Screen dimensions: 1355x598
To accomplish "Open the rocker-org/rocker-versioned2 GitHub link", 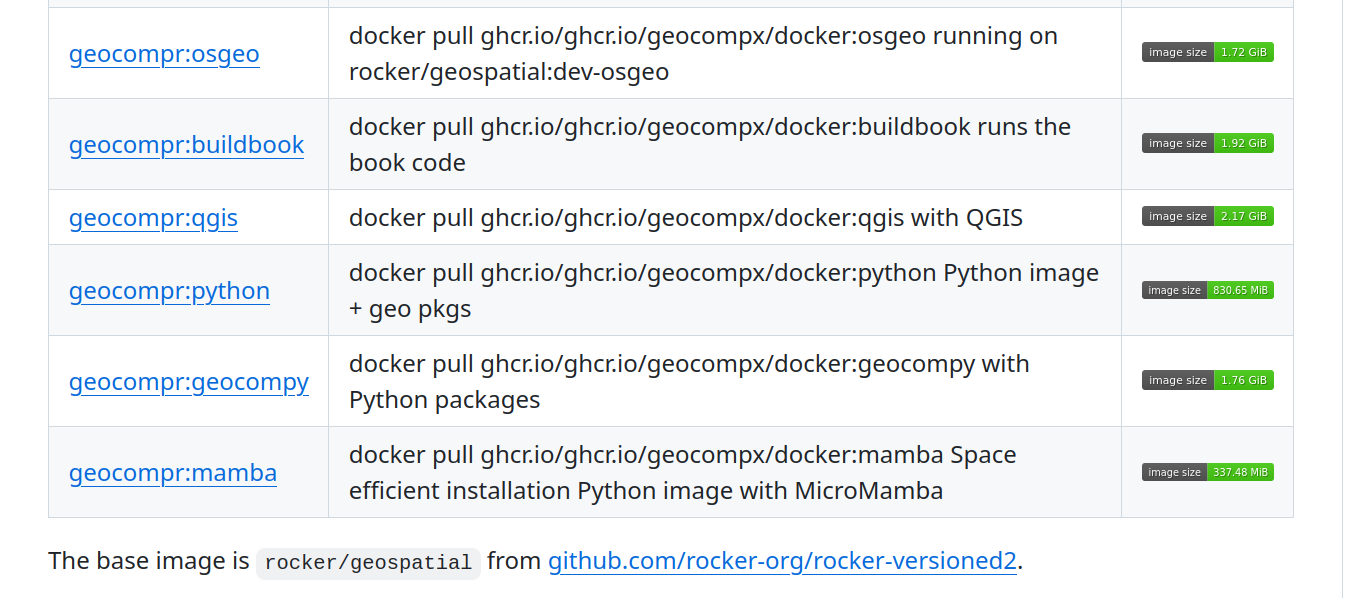I will pos(782,561).
